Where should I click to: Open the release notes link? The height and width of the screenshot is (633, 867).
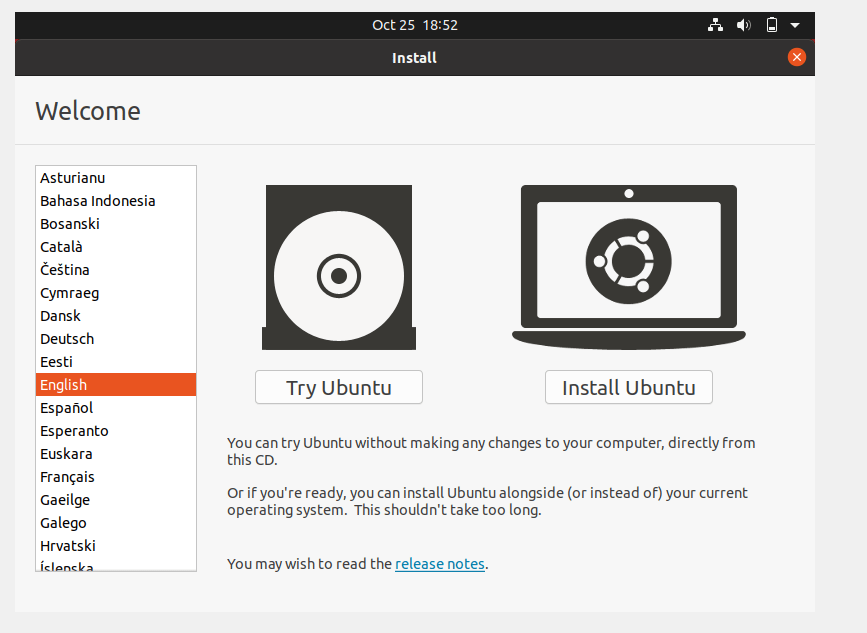point(440,564)
